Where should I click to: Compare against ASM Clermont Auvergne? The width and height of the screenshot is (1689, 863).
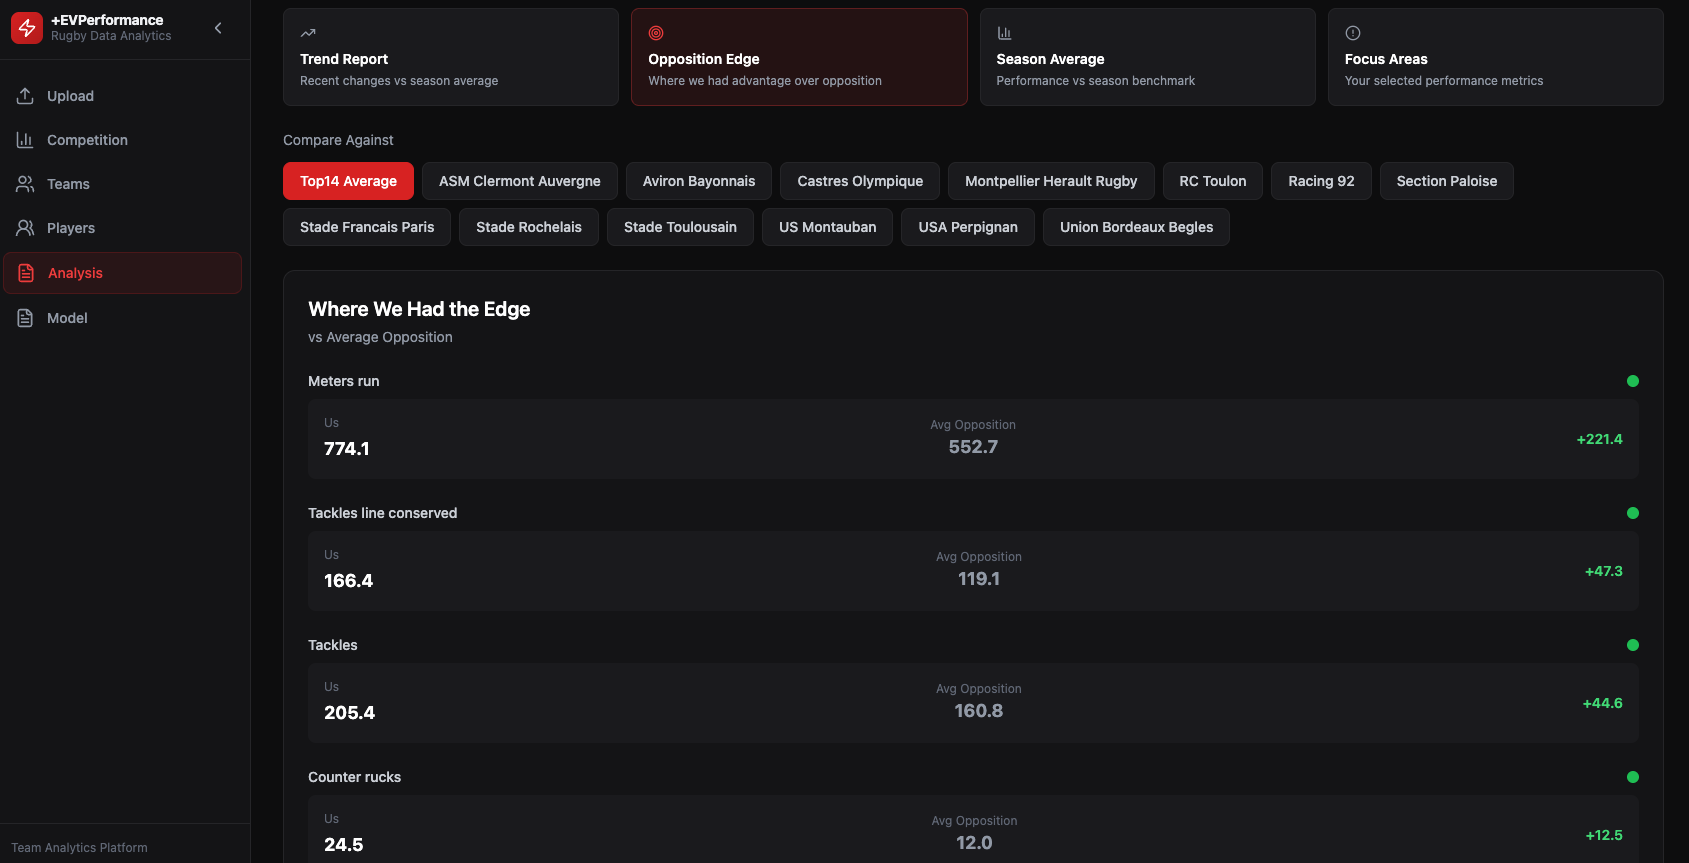(520, 181)
